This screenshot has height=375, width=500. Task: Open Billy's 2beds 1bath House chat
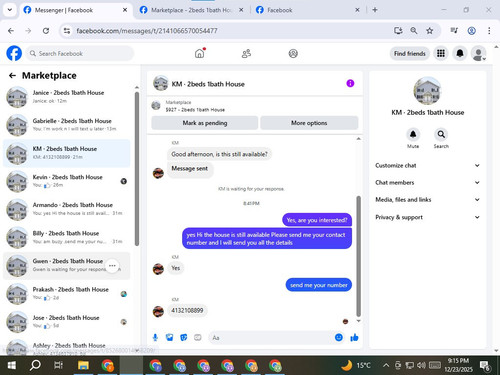point(67,237)
